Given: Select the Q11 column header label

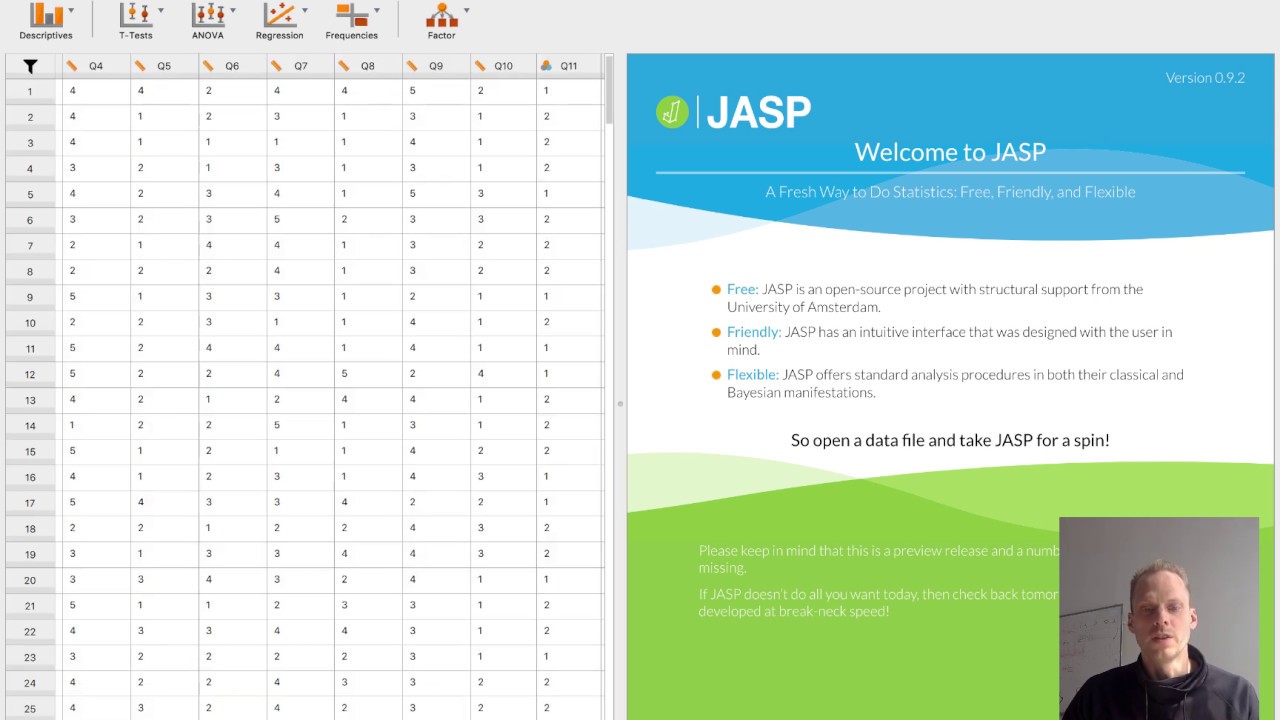Looking at the screenshot, I should (569, 66).
